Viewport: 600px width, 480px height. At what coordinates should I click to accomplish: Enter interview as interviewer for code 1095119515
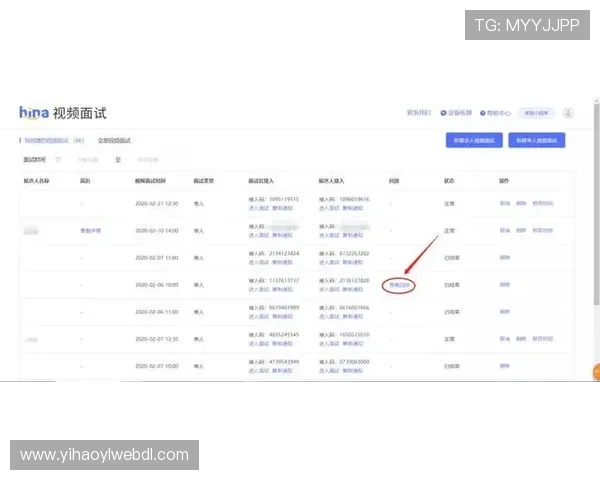[x=259, y=208]
